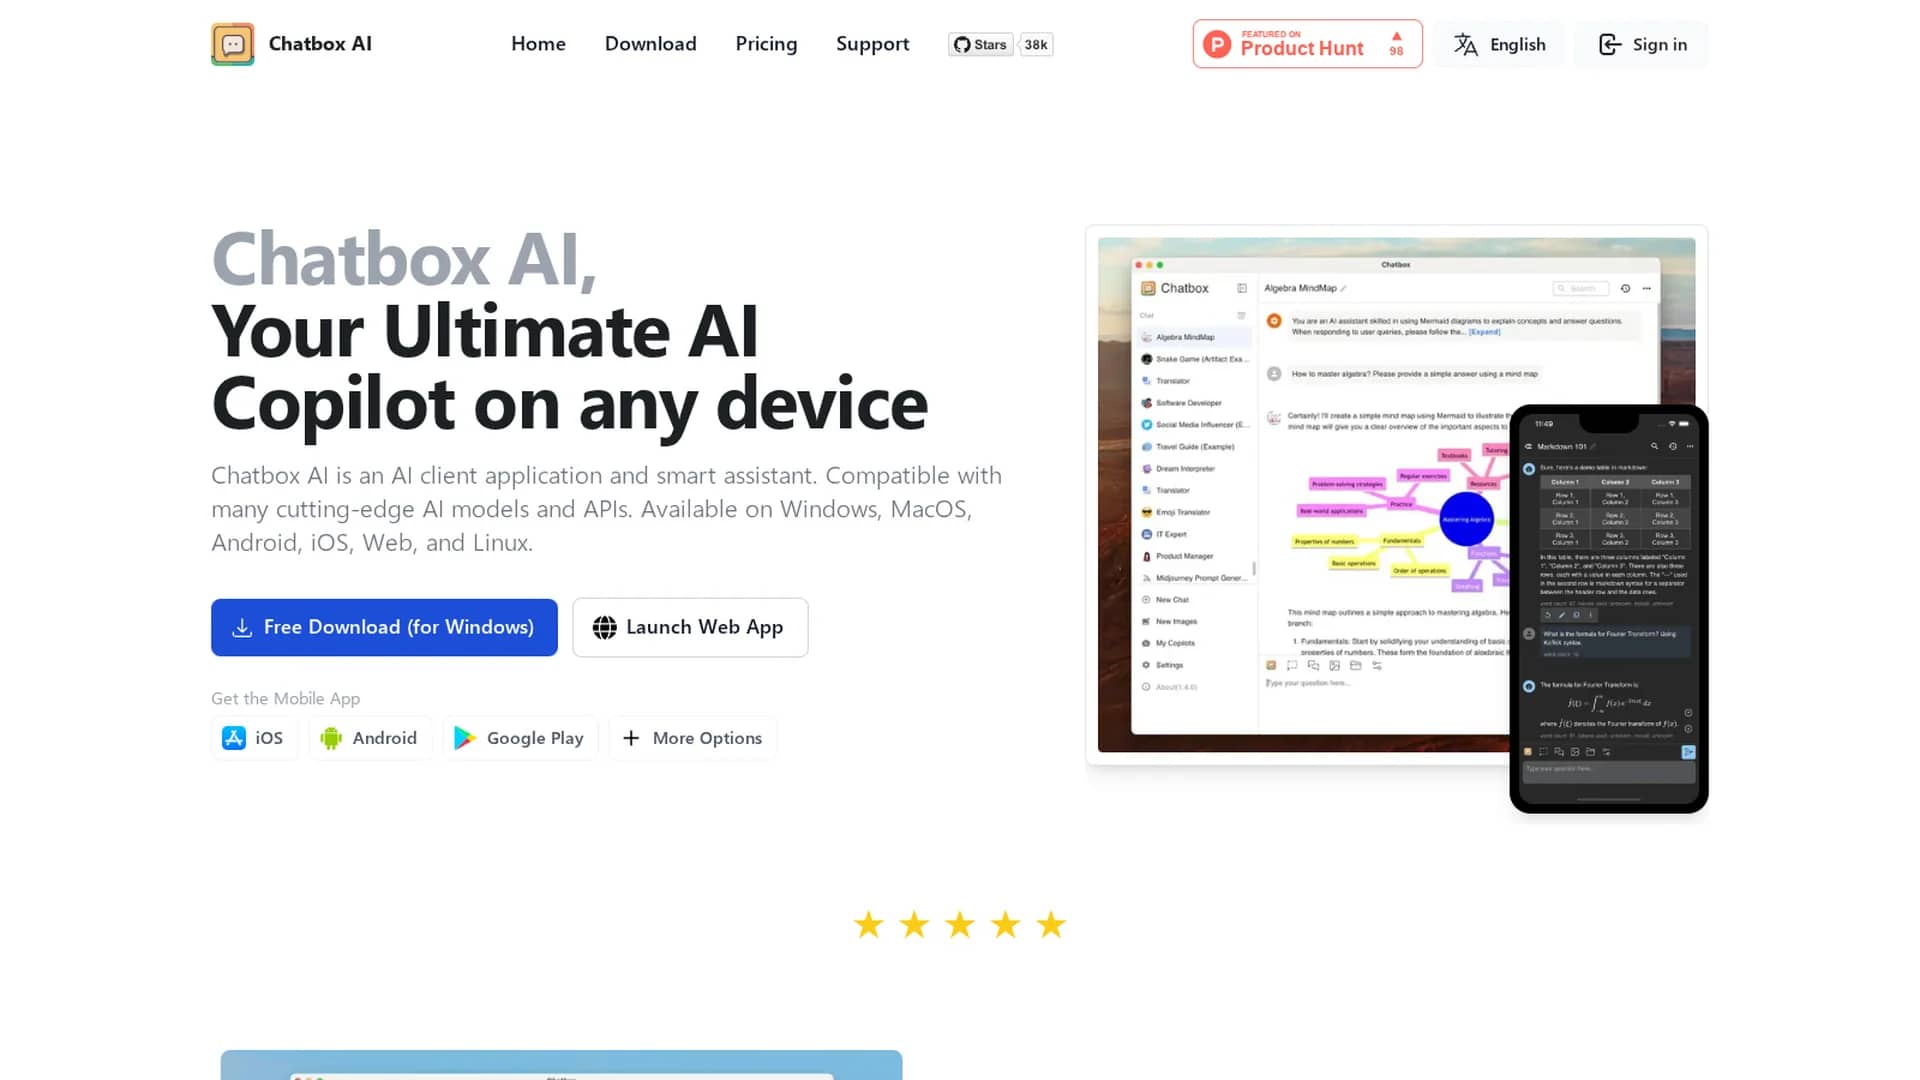This screenshot has width=1920, height=1080.
Task: Click the Get the Mobile App label
Action: tap(285, 698)
